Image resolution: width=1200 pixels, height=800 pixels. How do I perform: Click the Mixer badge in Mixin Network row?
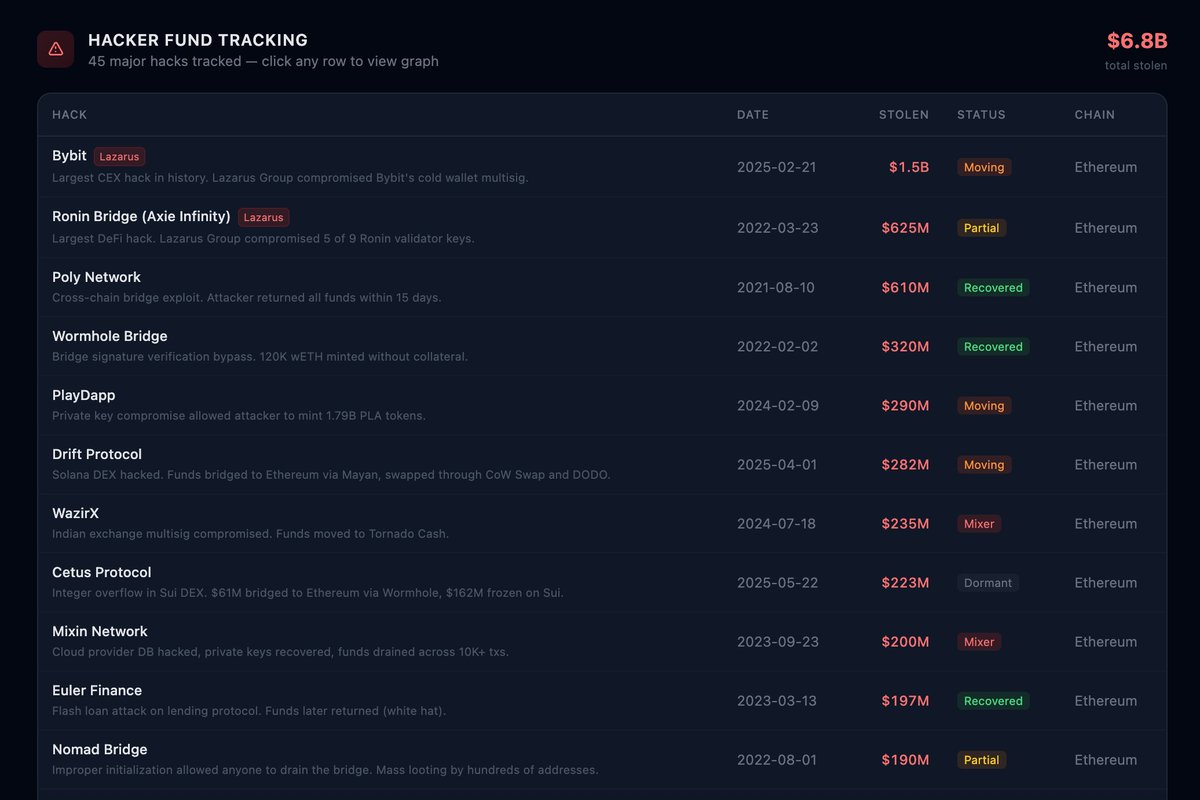coord(979,641)
